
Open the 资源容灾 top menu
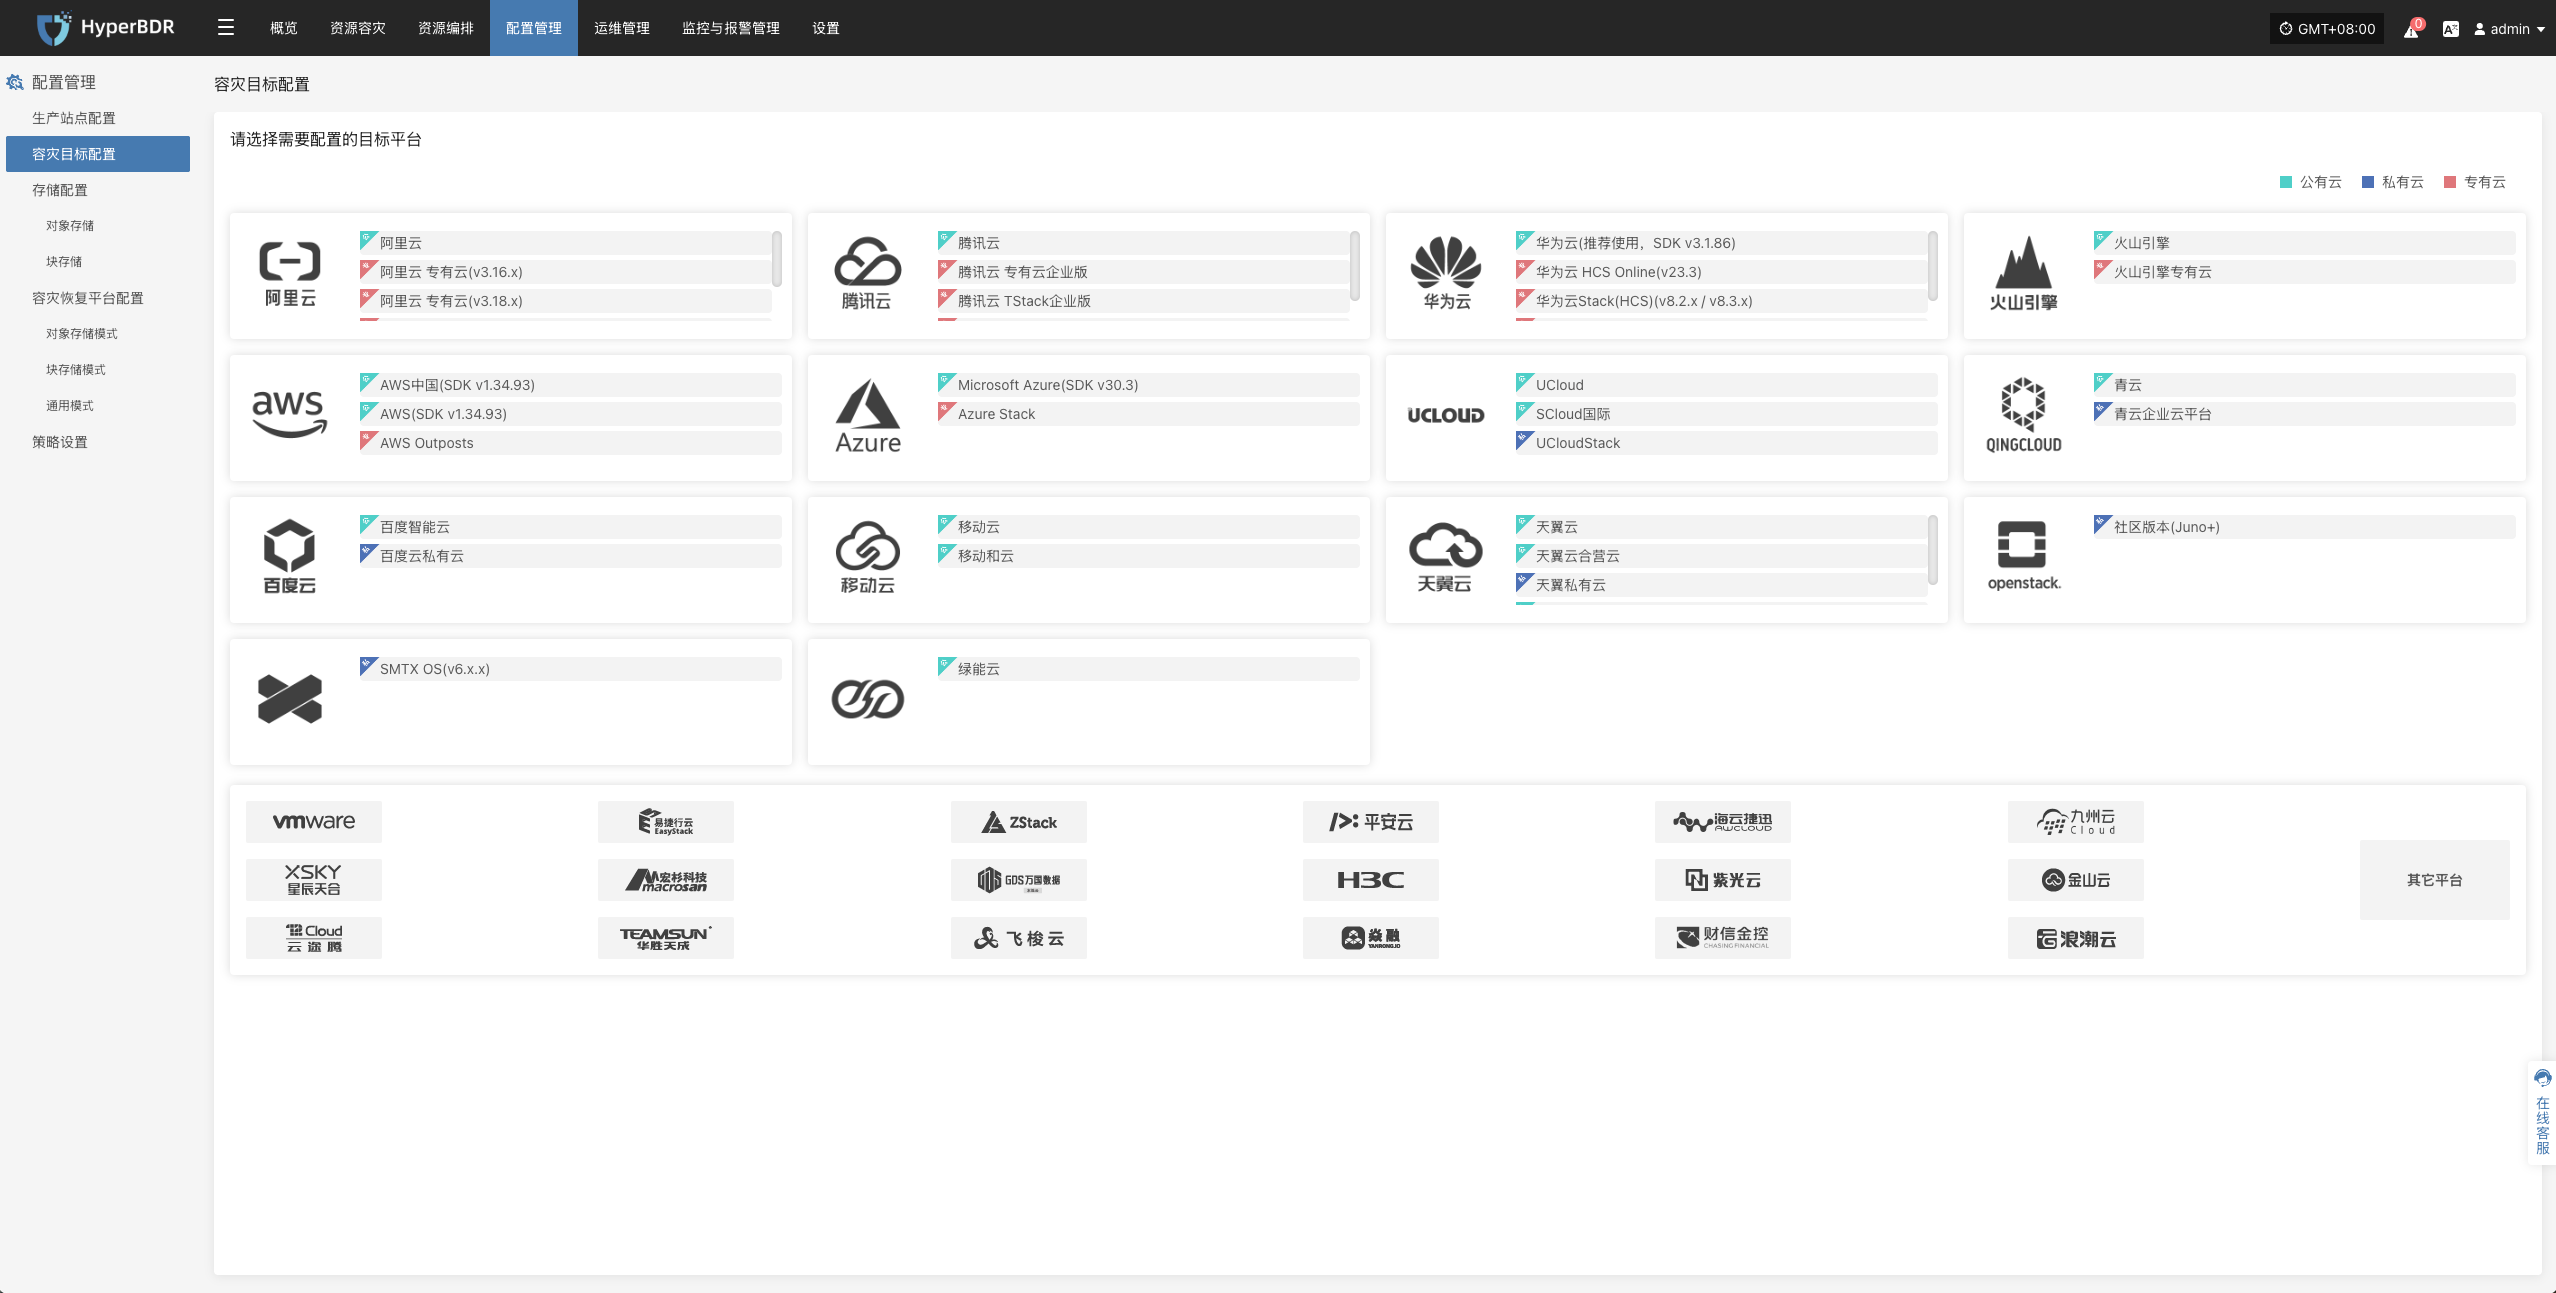tap(358, 28)
